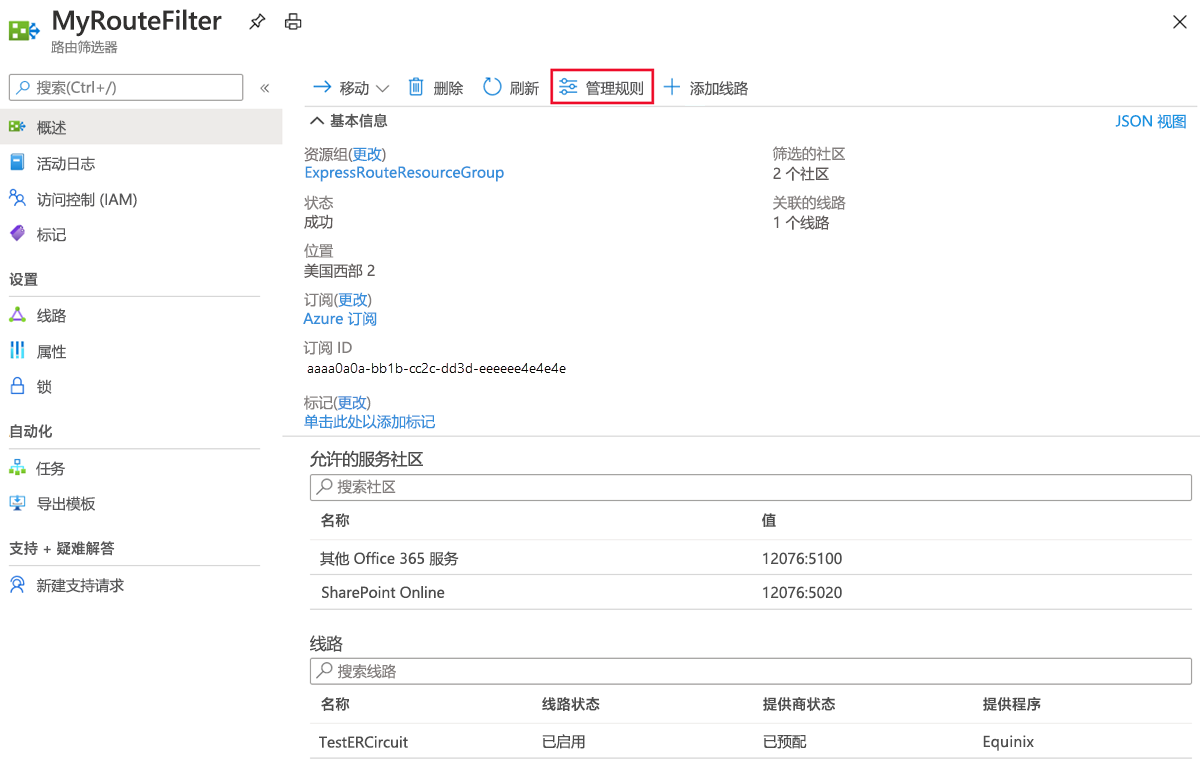Open 管理规则 from the toolbar
Screen dimensions: 1200x763
tap(601, 87)
